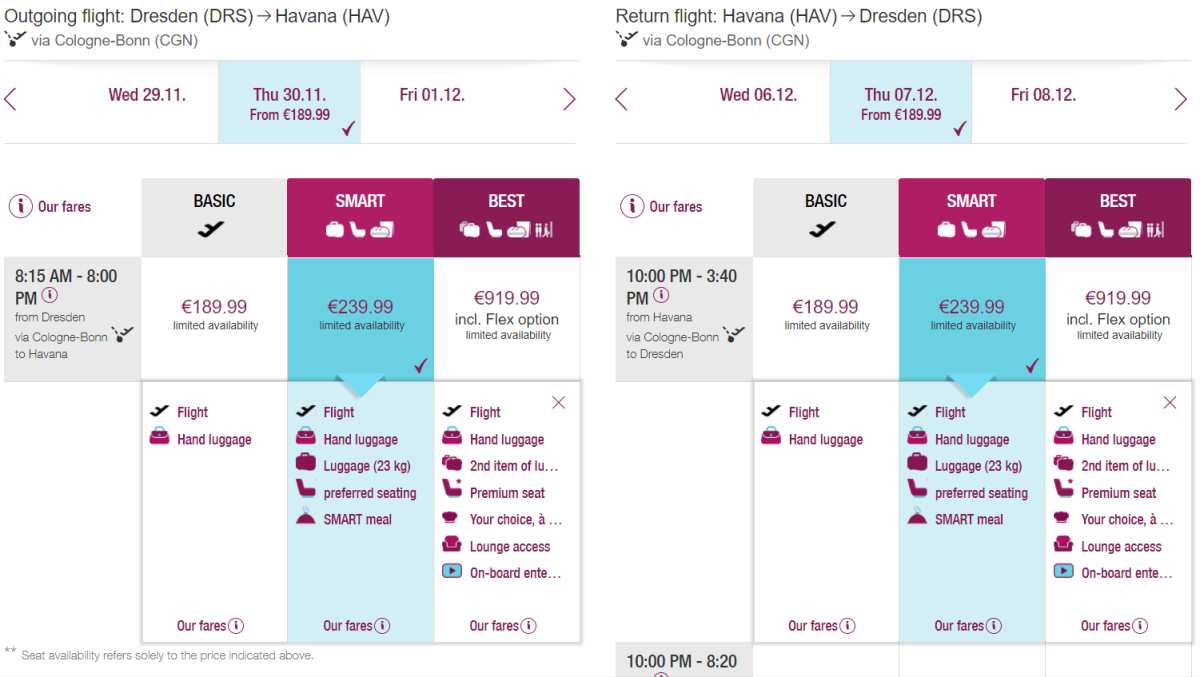The height and width of the screenshot is (677, 1200).
Task: Show later outgoing dates with right arrow
Action: click(569, 99)
